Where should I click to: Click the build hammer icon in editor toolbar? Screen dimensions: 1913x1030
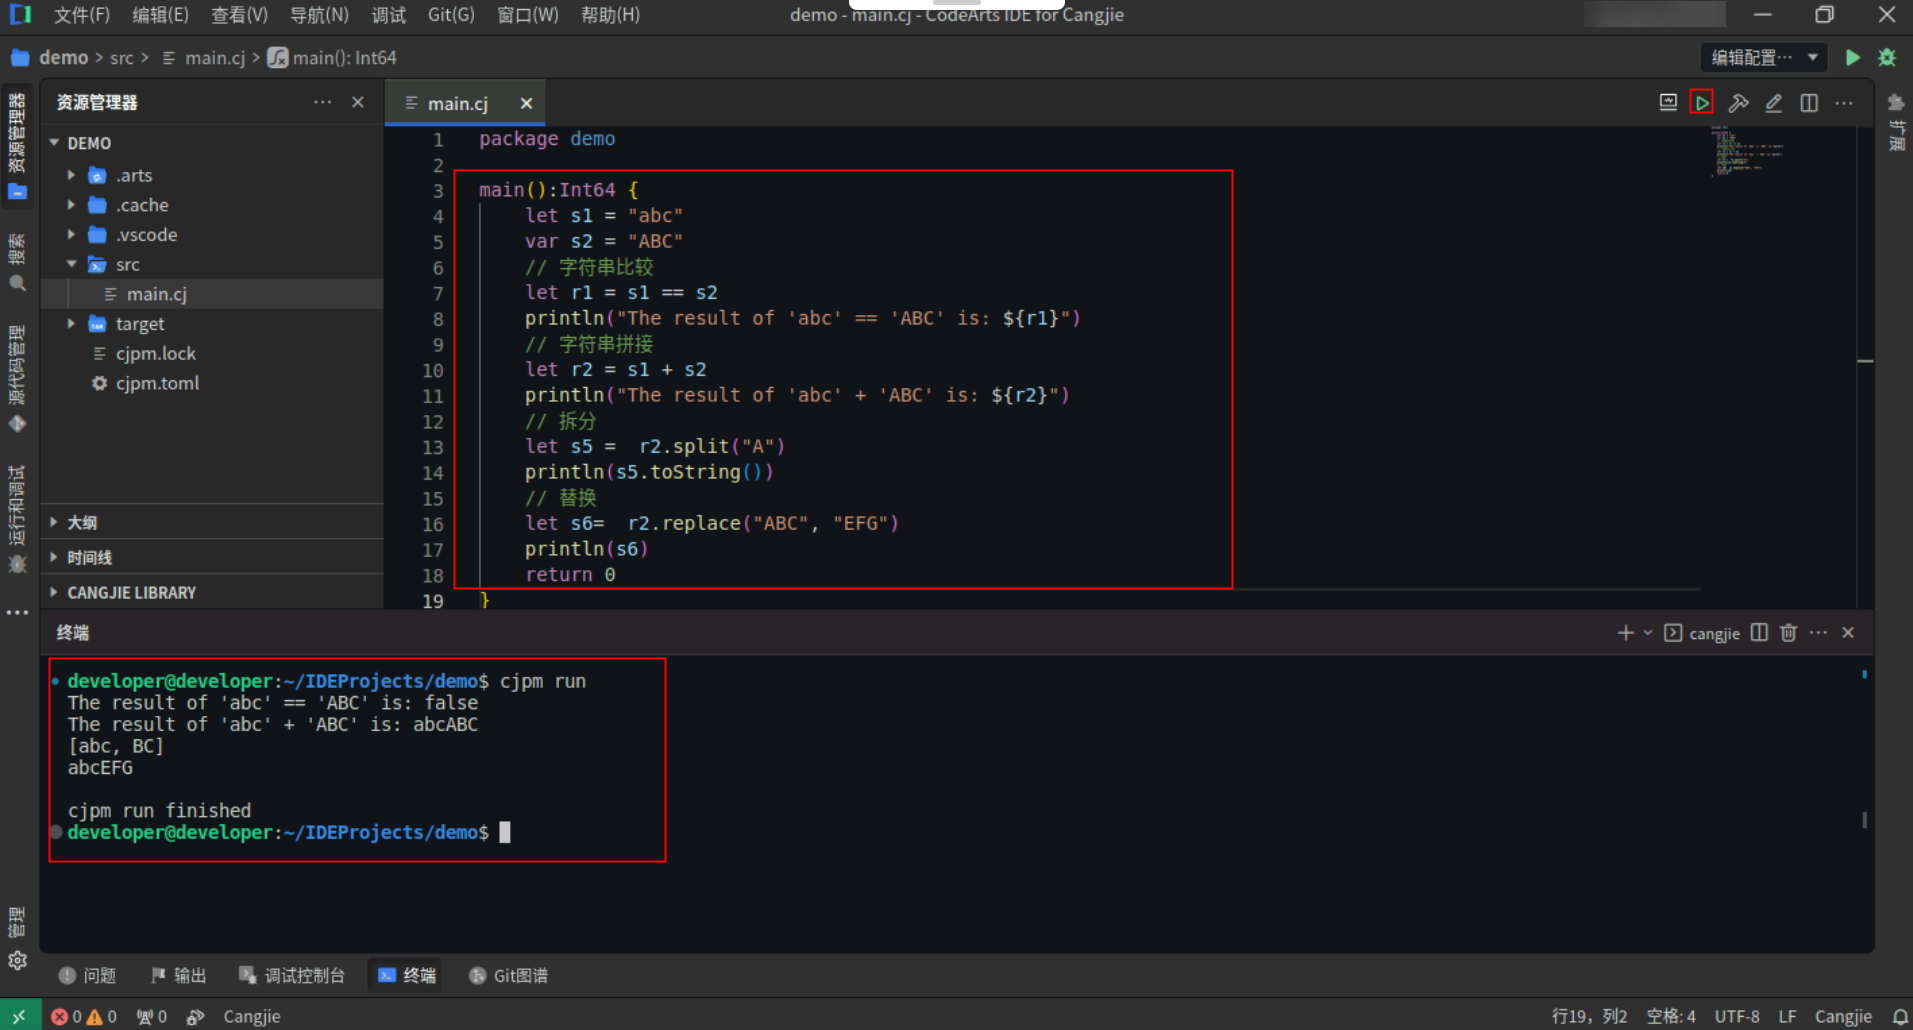tap(1738, 103)
